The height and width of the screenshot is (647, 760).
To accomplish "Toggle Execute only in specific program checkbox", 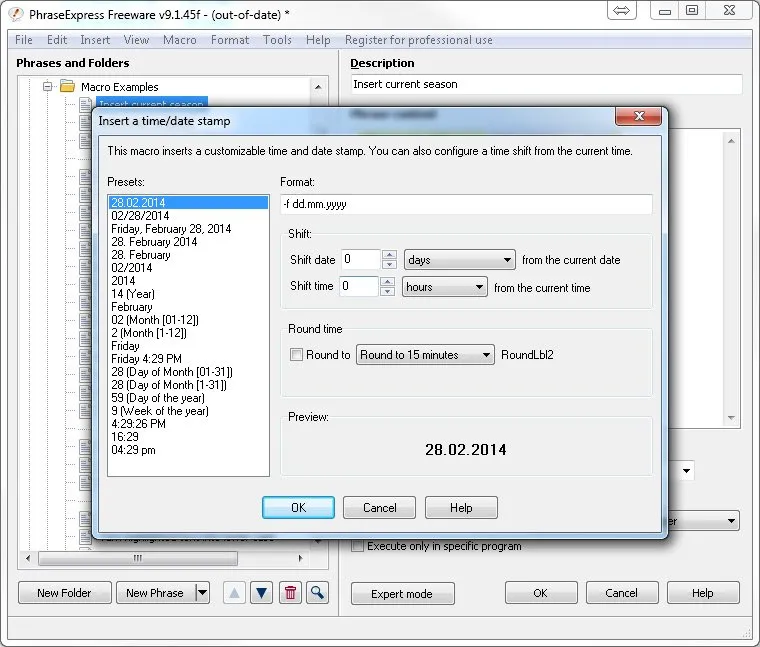I will click(x=357, y=546).
